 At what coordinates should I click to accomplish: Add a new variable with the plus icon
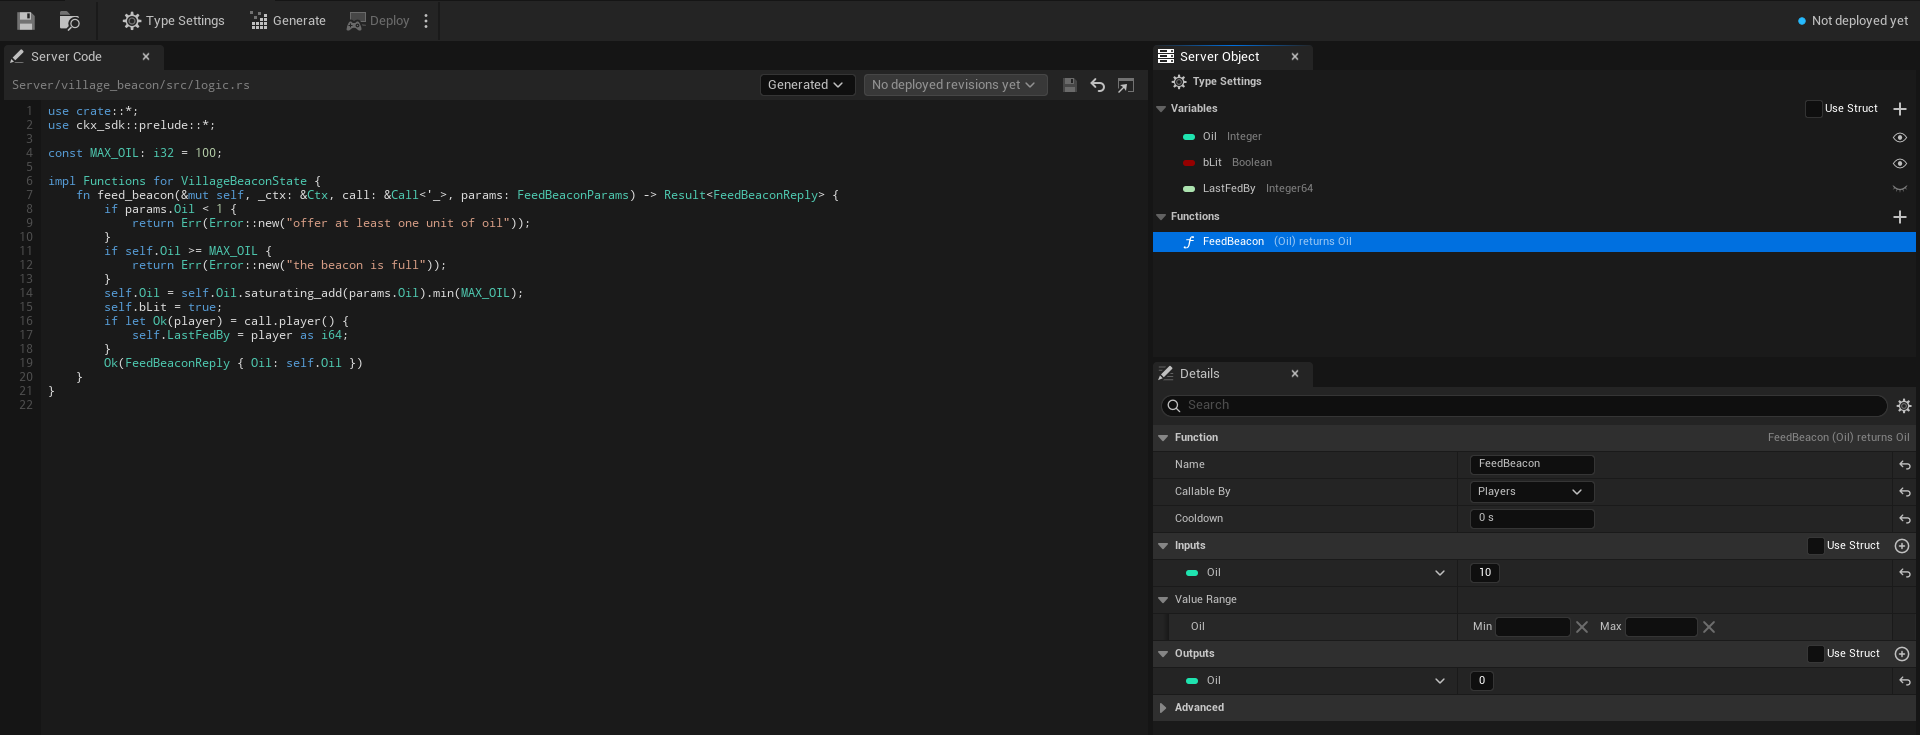[1900, 109]
